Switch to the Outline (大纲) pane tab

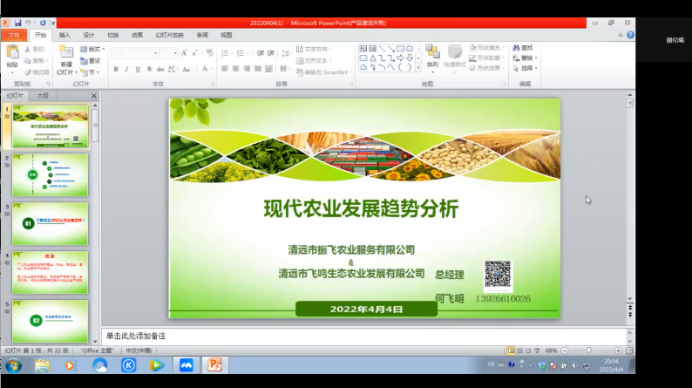42,95
